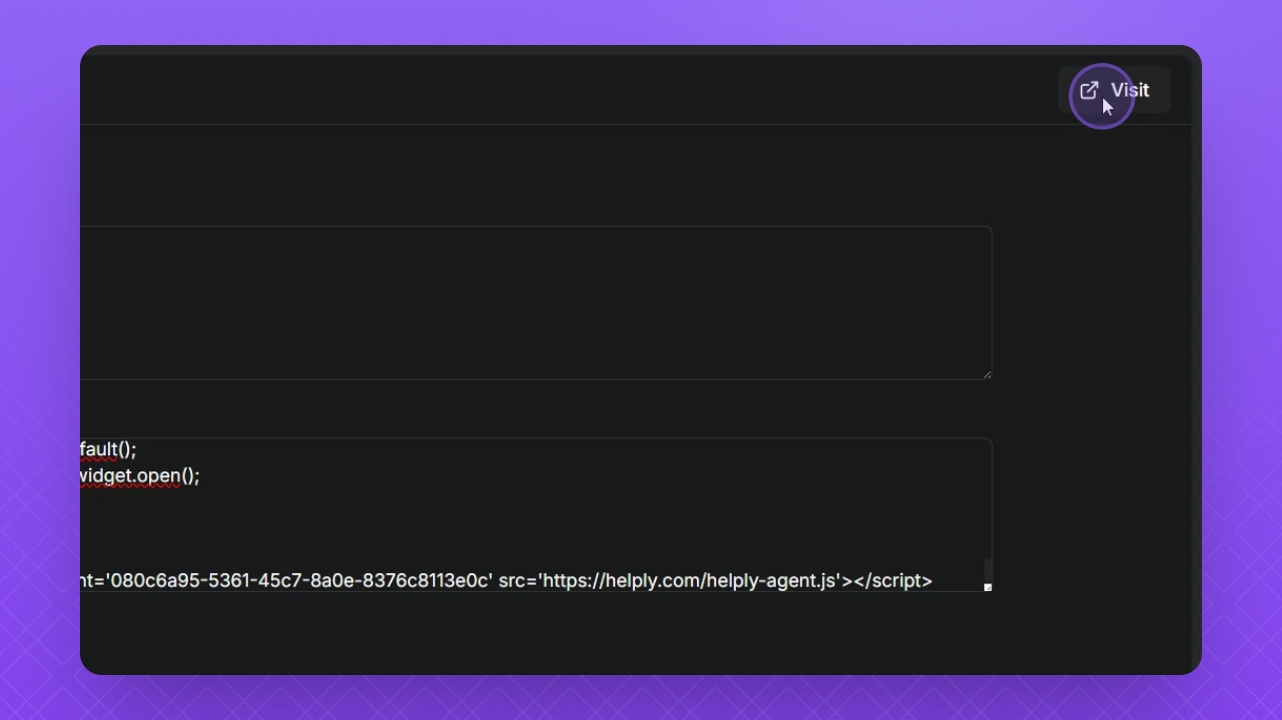The image size is (1282, 720).
Task: Click the helply-agent.js URL in the code
Action: (x=691, y=581)
